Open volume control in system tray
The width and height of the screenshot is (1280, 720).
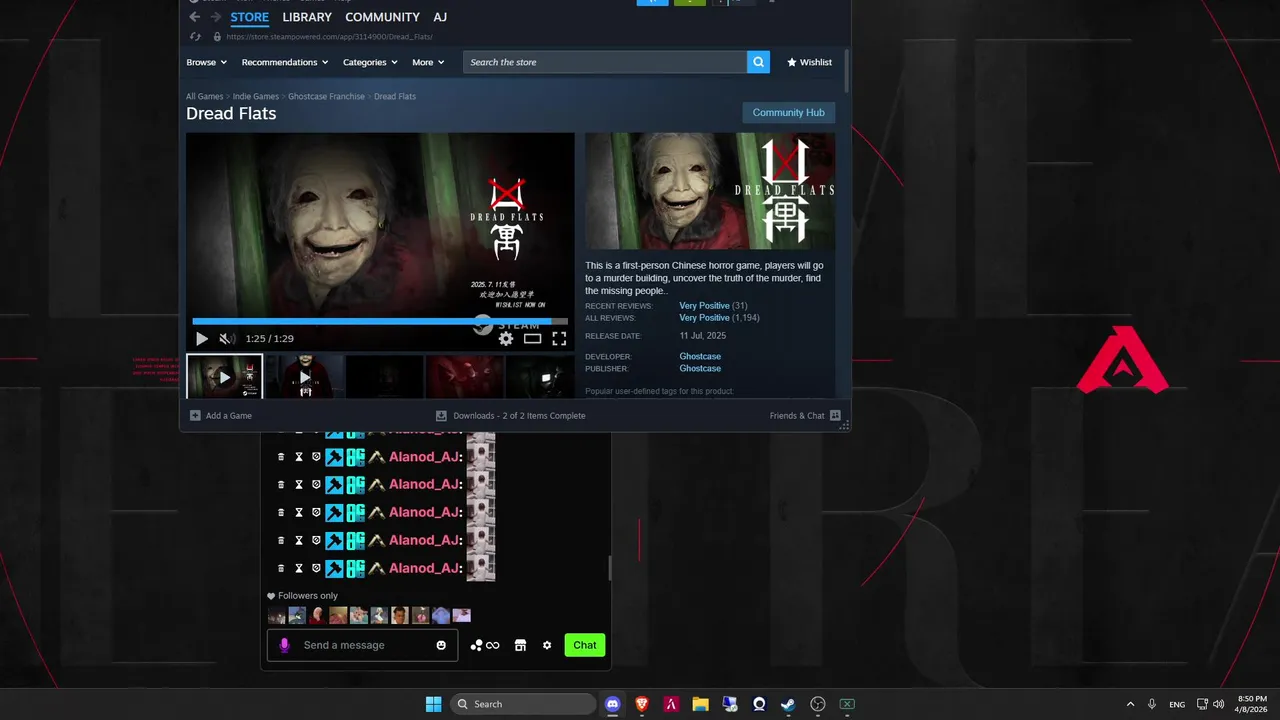tap(1220, 704)
